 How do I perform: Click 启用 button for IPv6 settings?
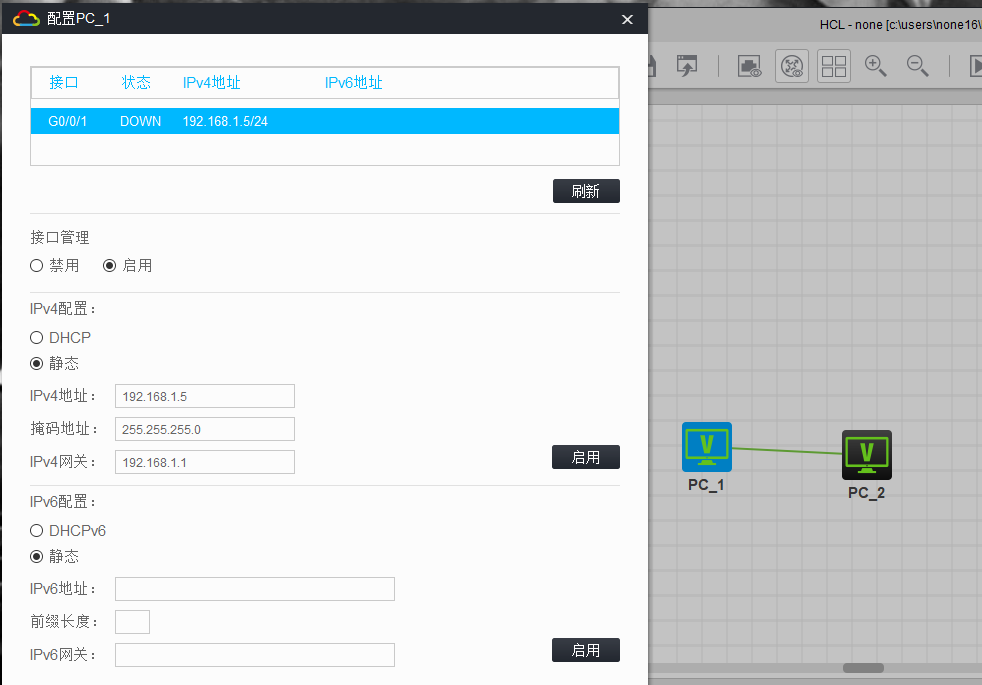(586, 650)
